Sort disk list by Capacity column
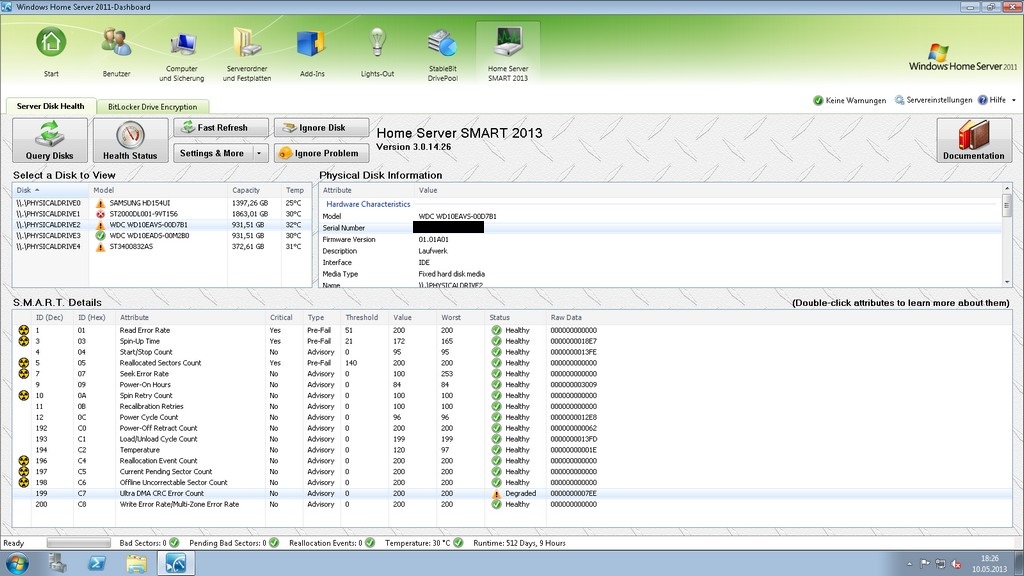This screenshot has width=1024, height=576. tap(254, 190)
